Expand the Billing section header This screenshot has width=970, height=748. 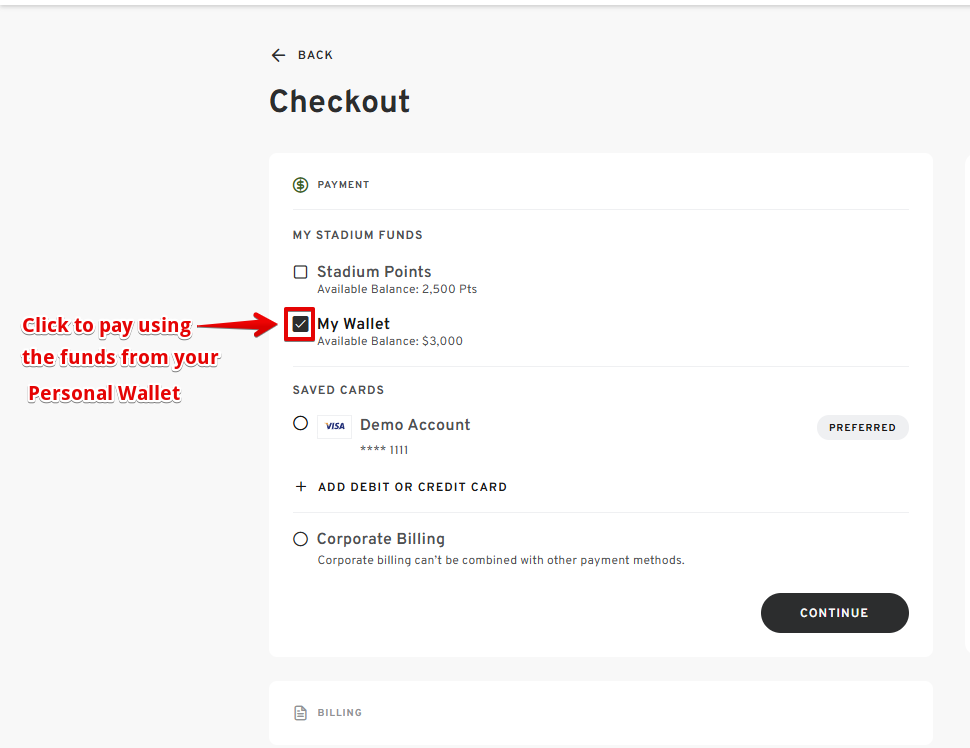340,713
